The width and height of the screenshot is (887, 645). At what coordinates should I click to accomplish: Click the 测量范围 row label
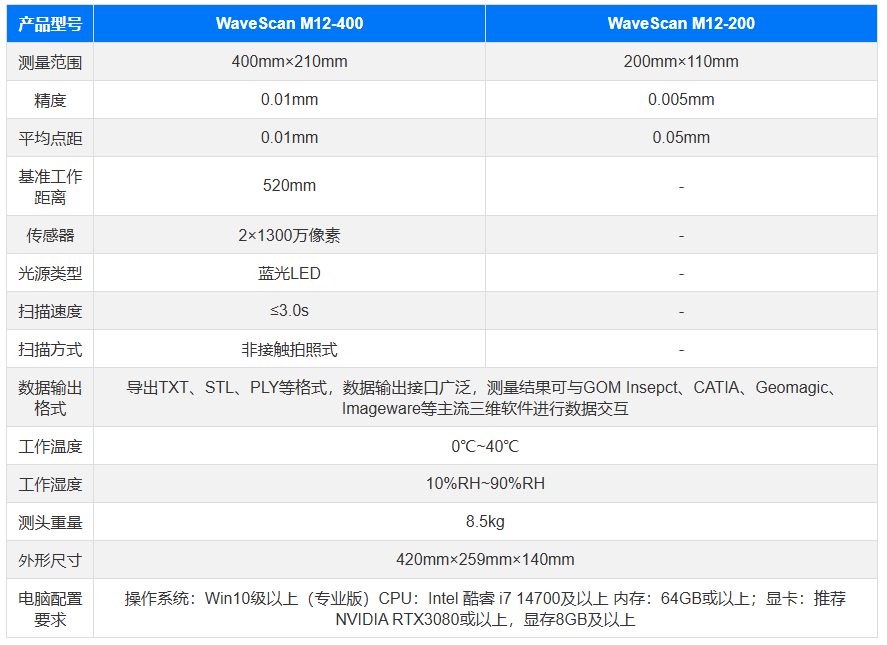50,62
